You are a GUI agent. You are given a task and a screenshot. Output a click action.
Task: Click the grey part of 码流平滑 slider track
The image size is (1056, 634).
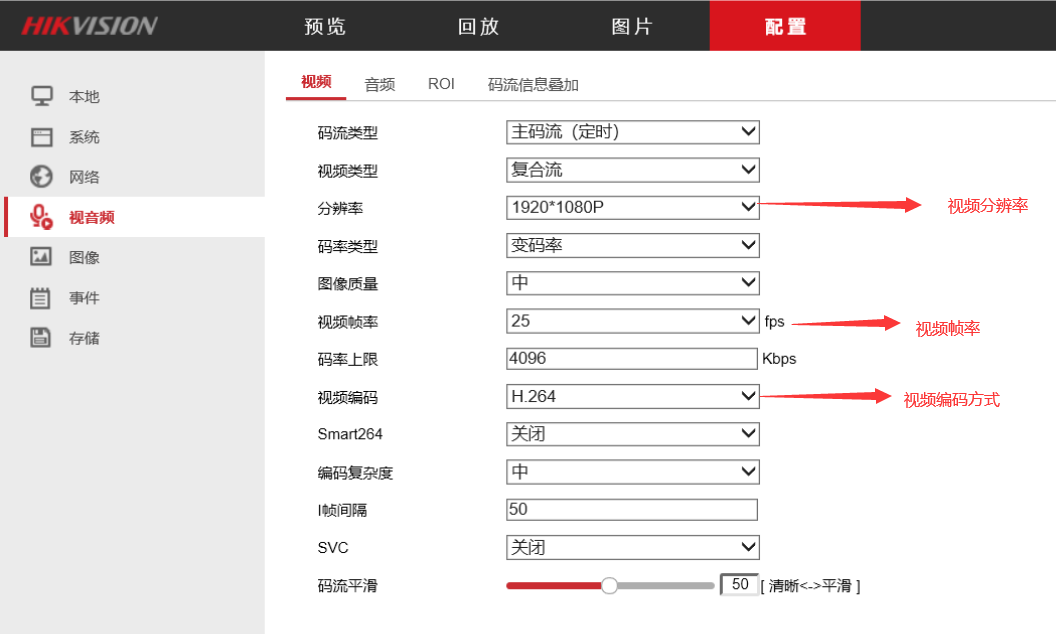(665, 585)
